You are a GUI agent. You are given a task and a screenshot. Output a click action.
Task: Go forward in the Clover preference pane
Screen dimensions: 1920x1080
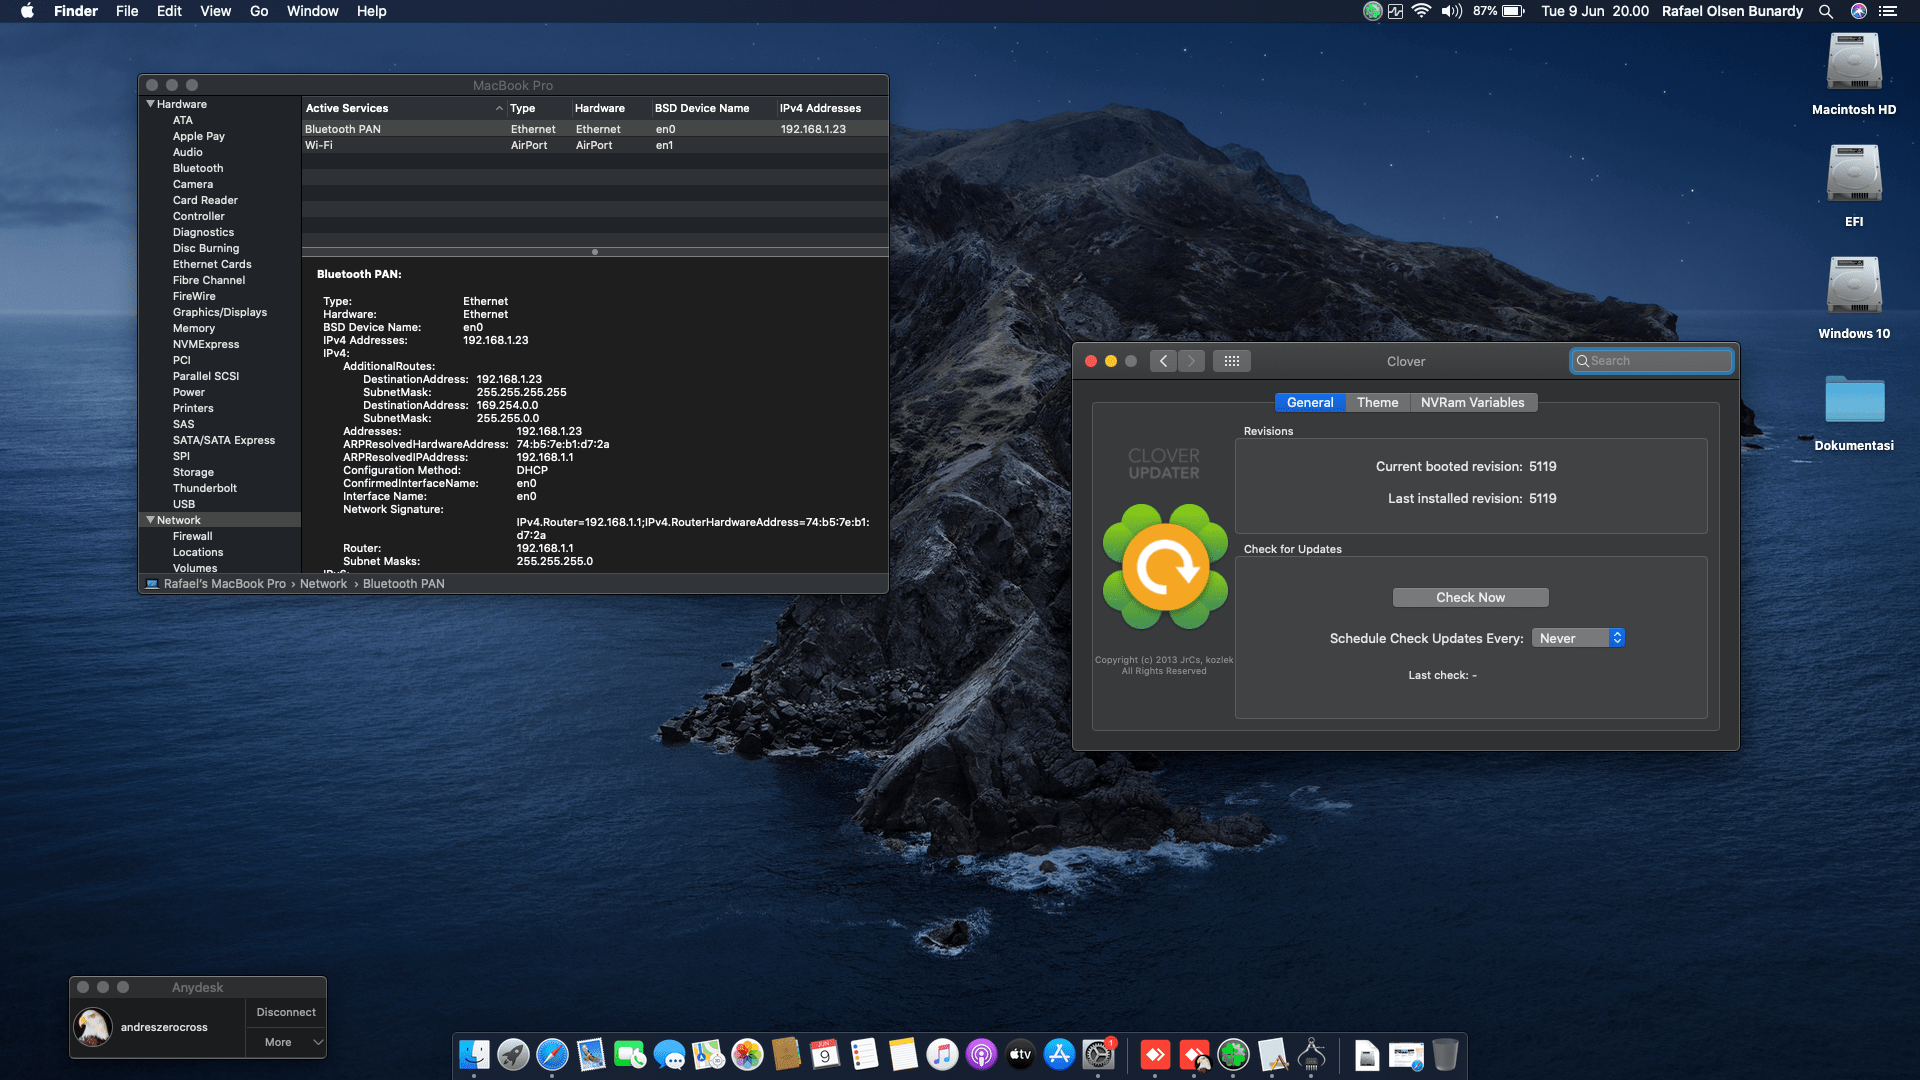[1191, 361]
